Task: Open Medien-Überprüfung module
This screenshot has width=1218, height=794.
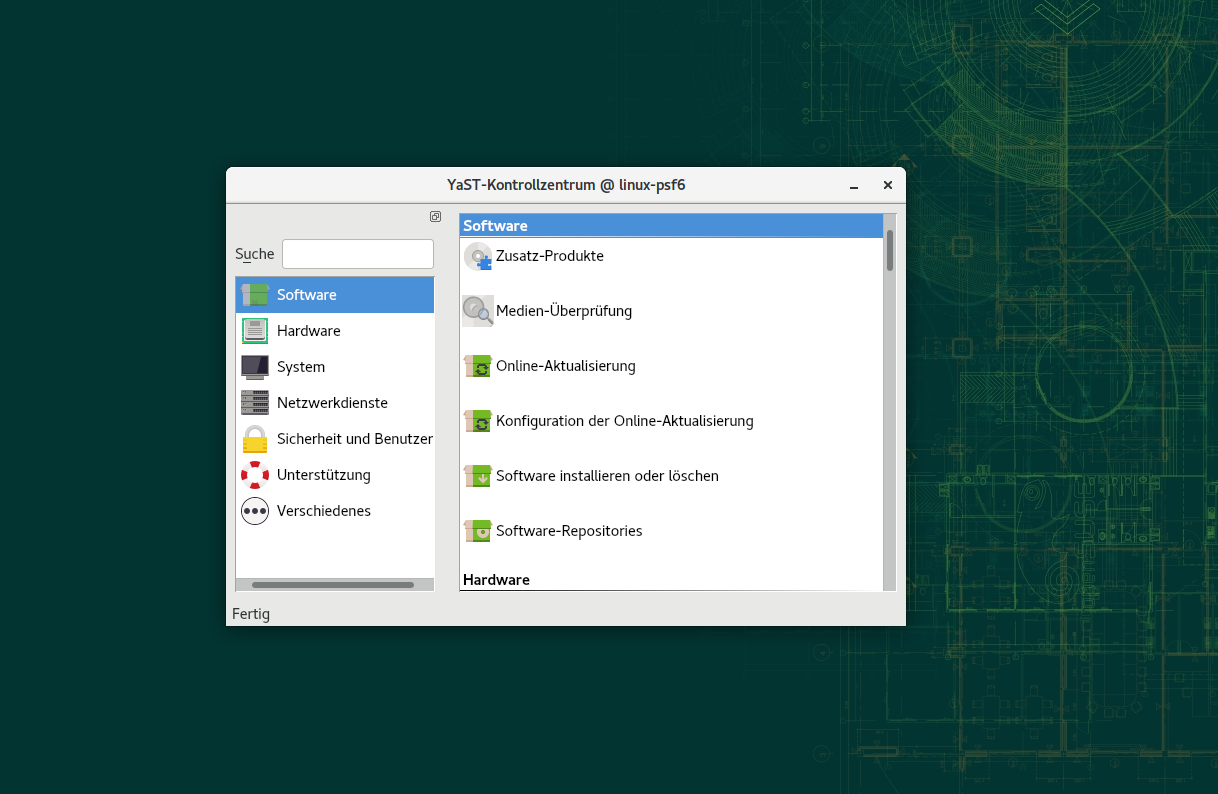Action: pyautogui.click(x=564, y=311)
